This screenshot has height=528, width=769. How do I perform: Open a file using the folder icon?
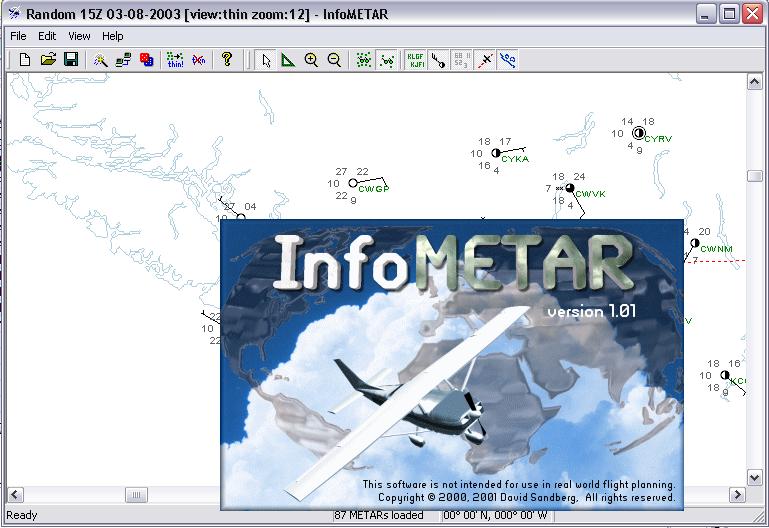click(x=48, y=60)
